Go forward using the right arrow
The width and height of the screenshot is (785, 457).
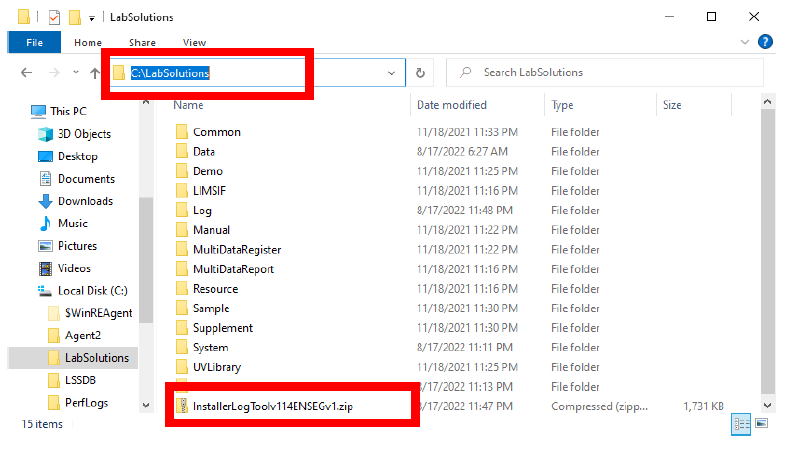coord(54,73)
